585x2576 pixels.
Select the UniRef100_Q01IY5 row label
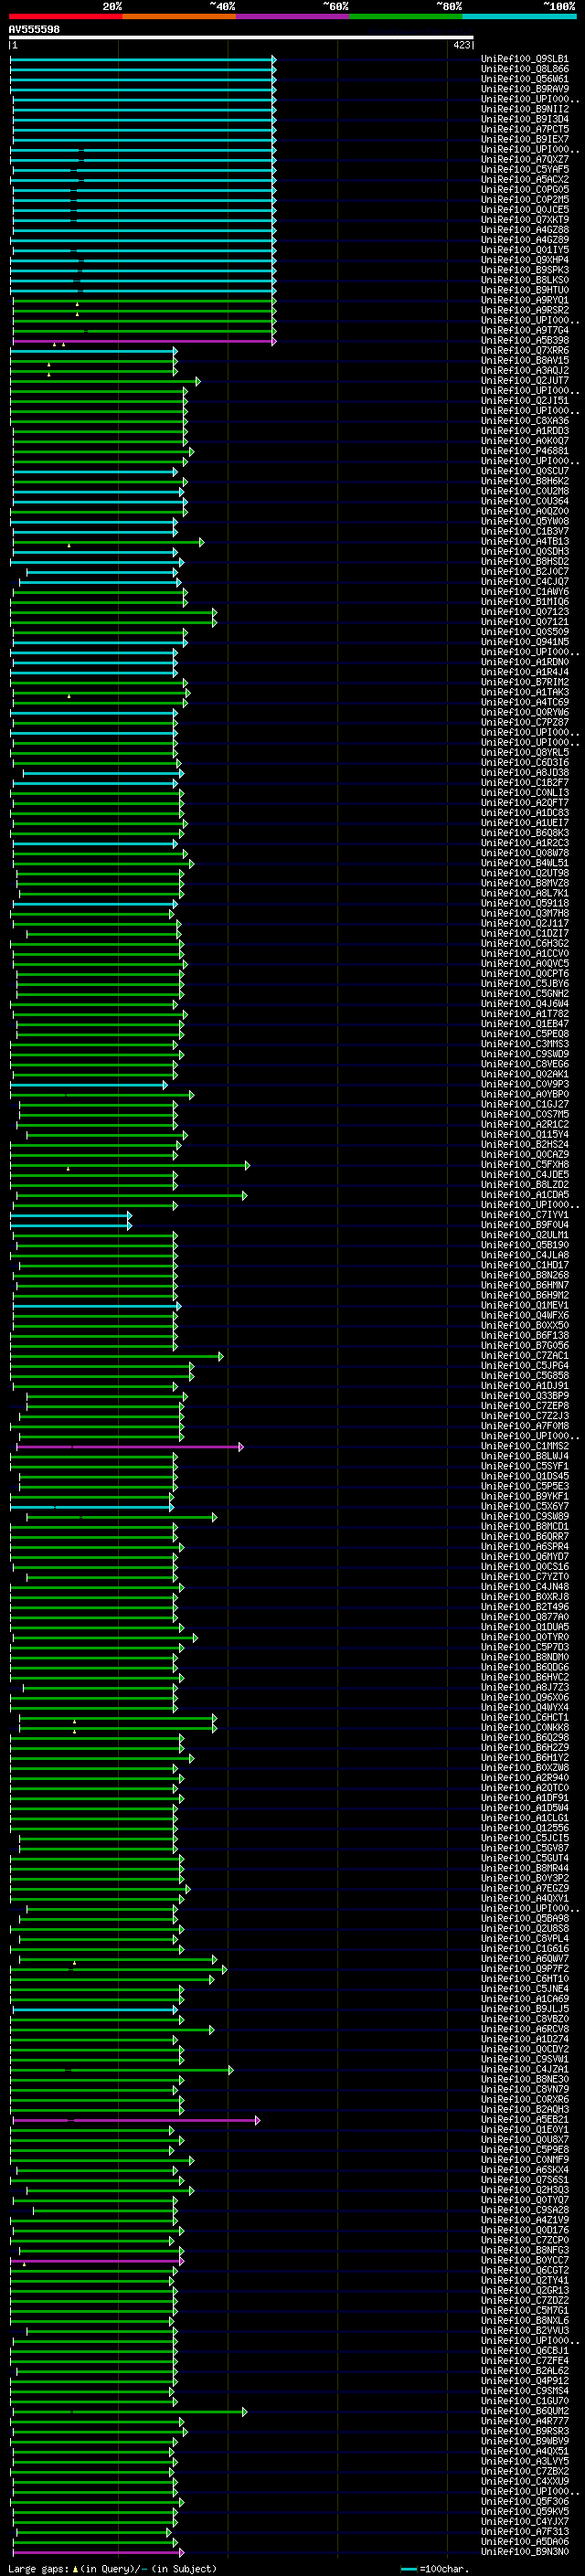click(525, 250)
